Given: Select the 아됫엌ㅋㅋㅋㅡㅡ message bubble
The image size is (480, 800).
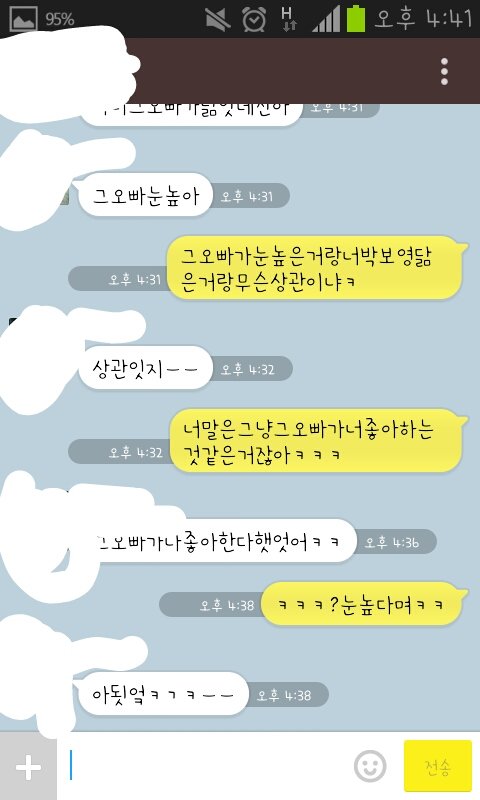Looking at the screenshot, I should [162, 694].
